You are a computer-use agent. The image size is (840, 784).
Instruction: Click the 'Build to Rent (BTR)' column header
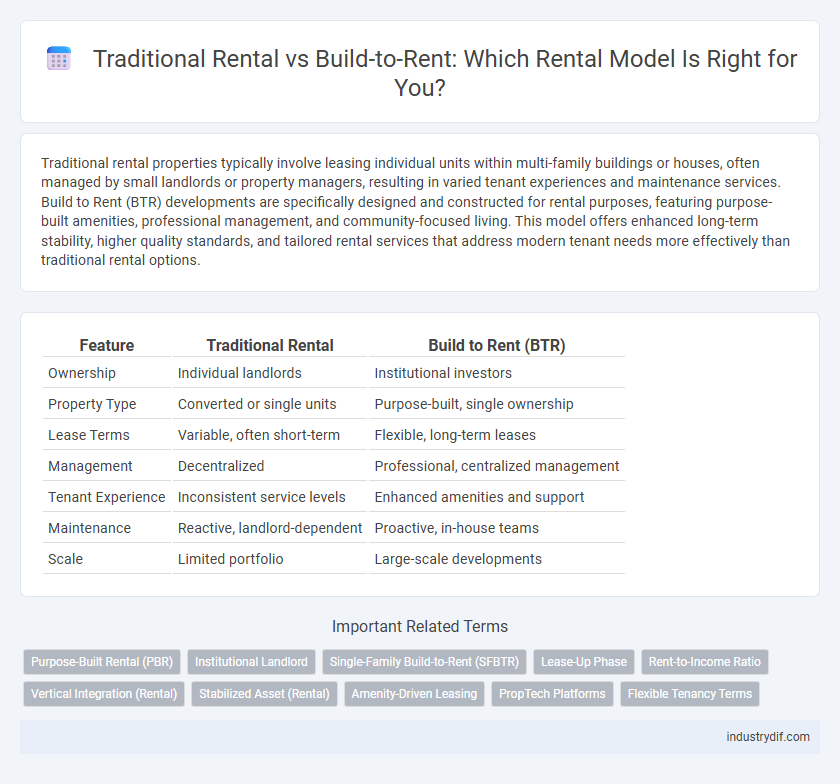click(x=497, y=345)
